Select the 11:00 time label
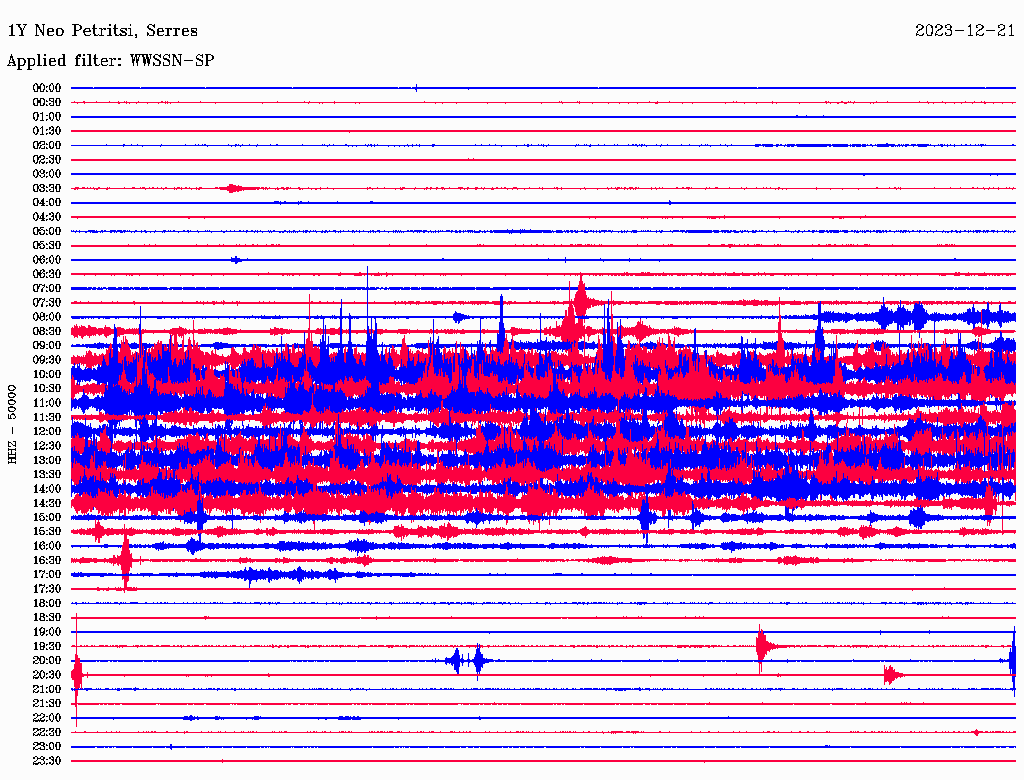Screen dimensions: 1024x780 [x=47, y=403]
